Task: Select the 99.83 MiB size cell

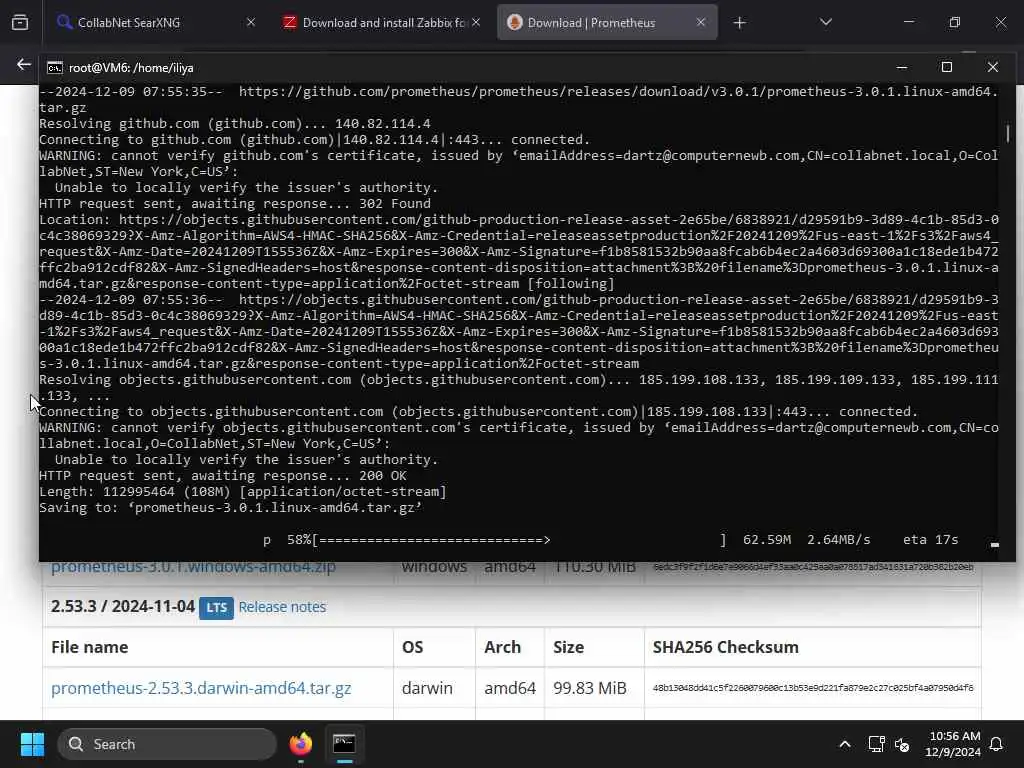Action: click(590, 688)
